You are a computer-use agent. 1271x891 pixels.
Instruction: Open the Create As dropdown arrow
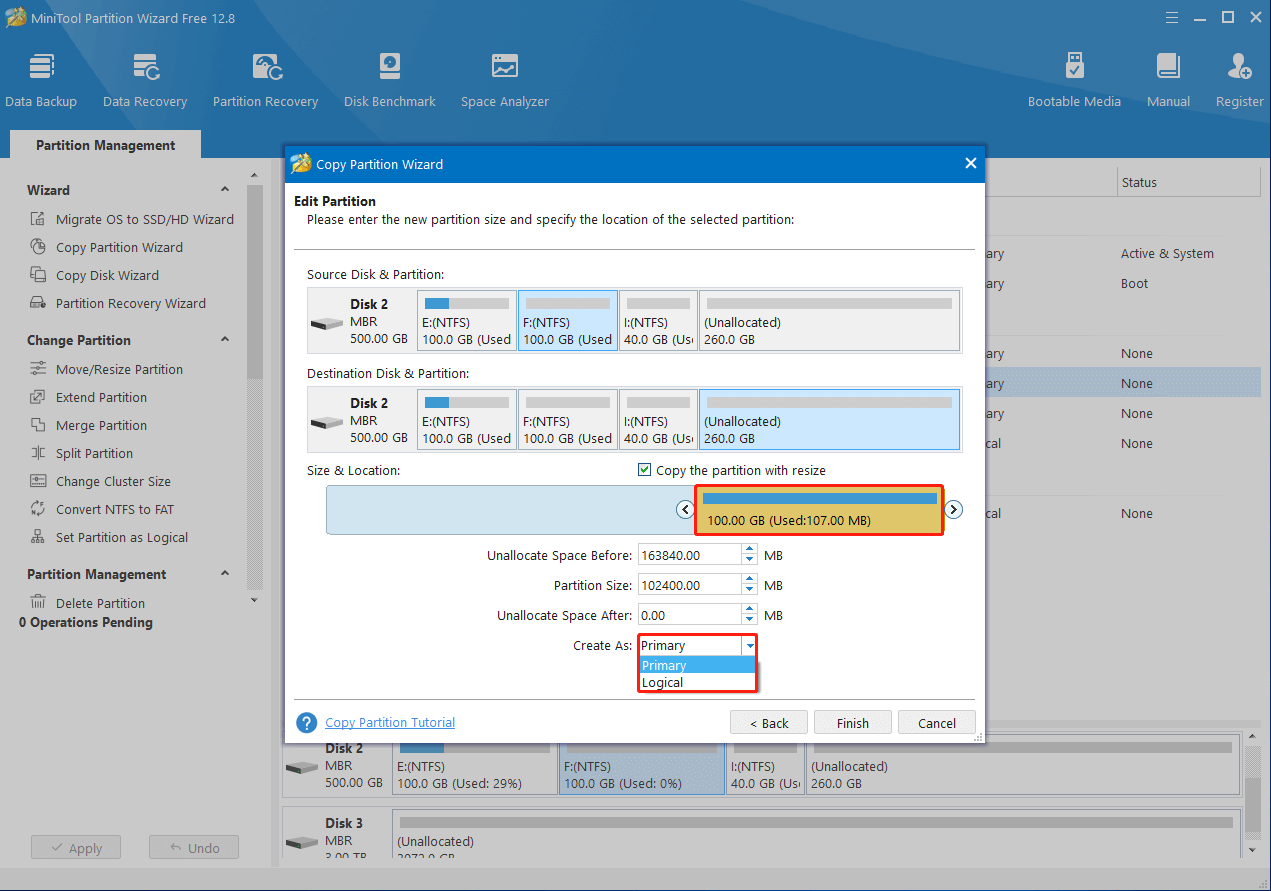(749, 646)
